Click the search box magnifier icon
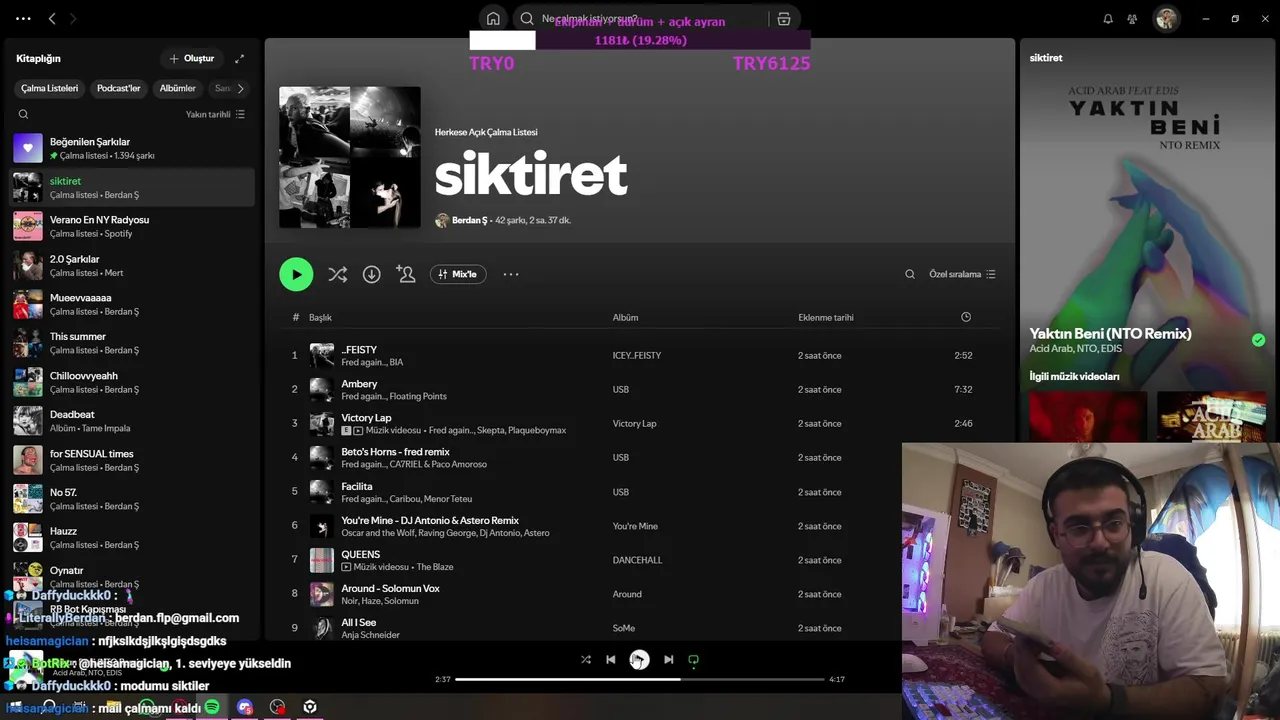The image size is (1280, 720). (527, 18)
